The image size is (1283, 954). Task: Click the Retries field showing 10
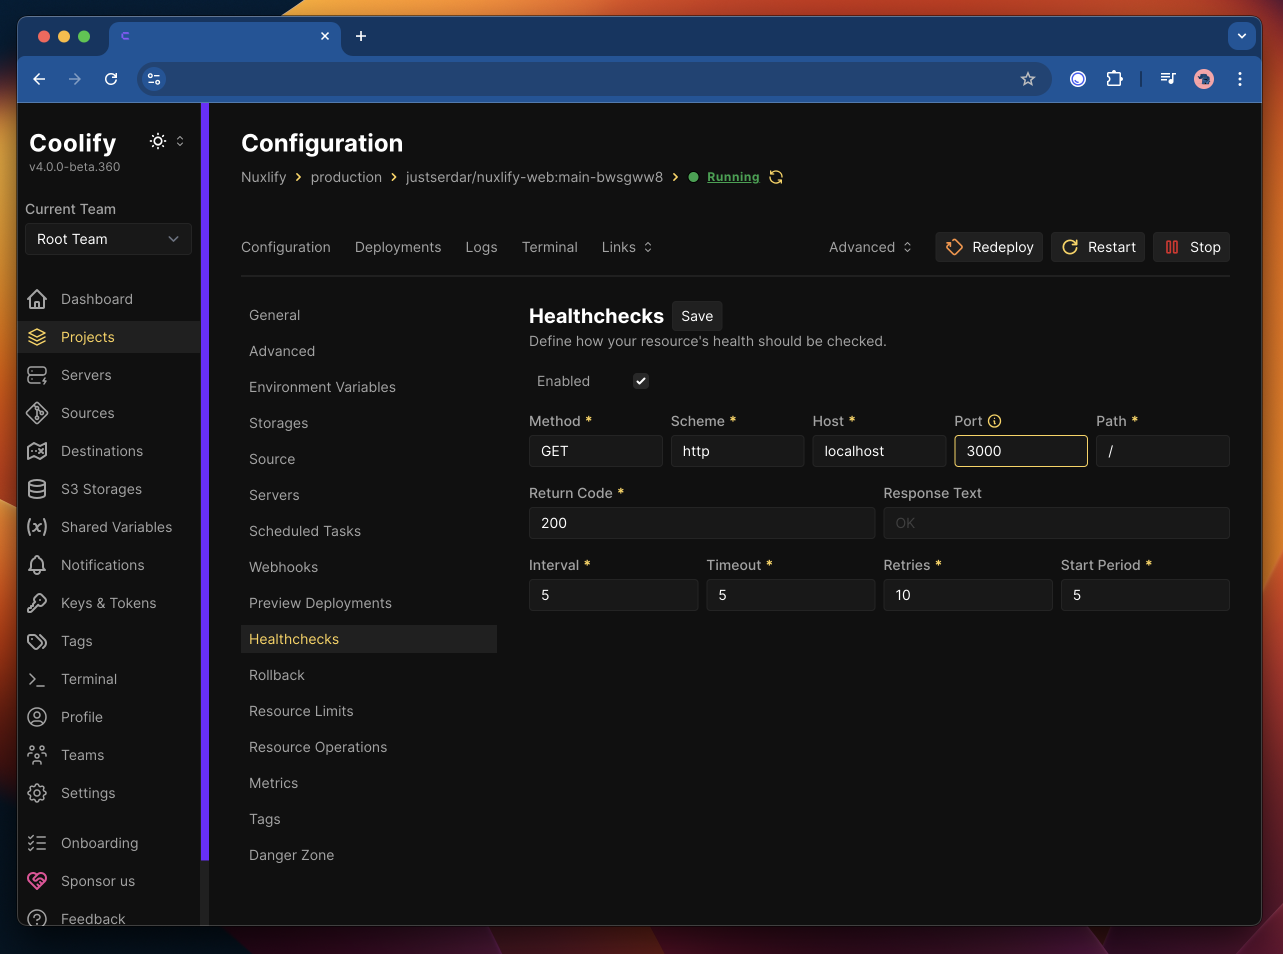(x=968, y=595)
